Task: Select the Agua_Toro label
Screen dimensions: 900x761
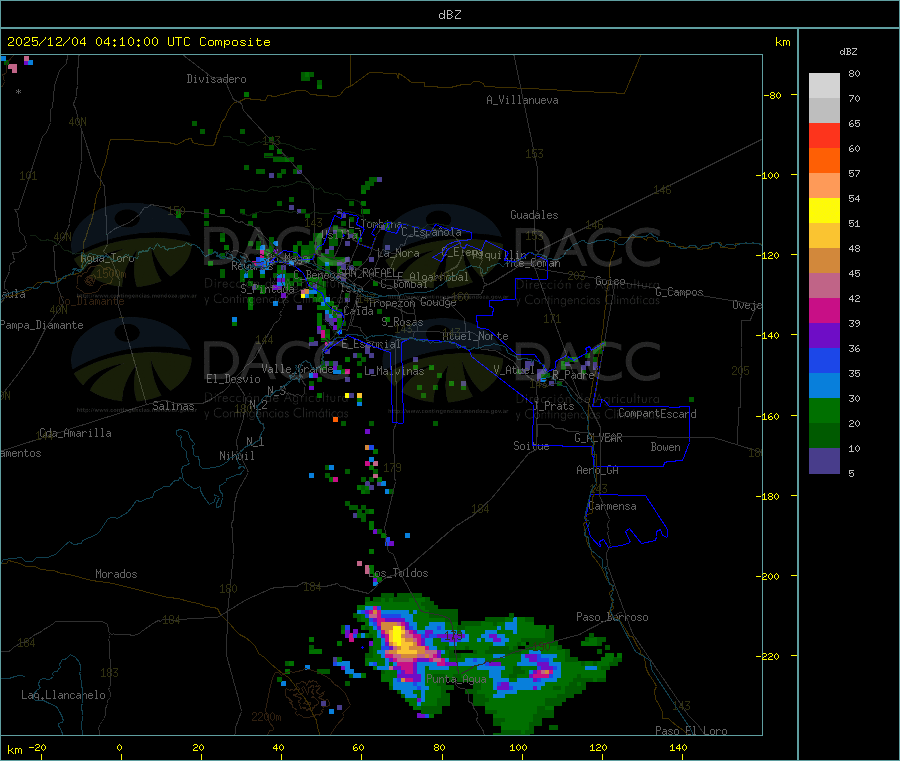Action: (x=107, y=258)
